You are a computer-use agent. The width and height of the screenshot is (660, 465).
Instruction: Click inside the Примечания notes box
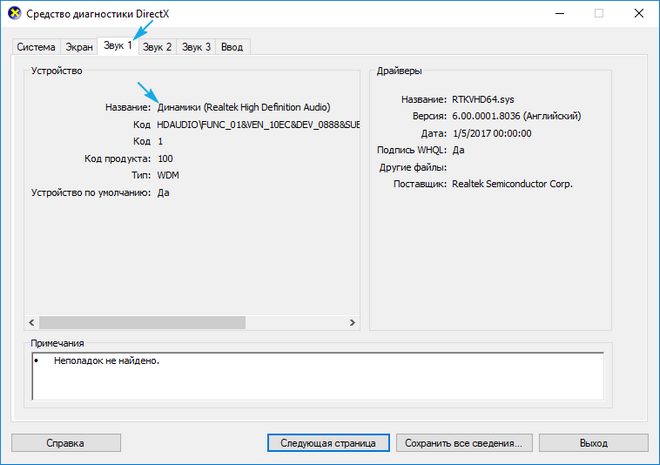[x=317, y=375]
